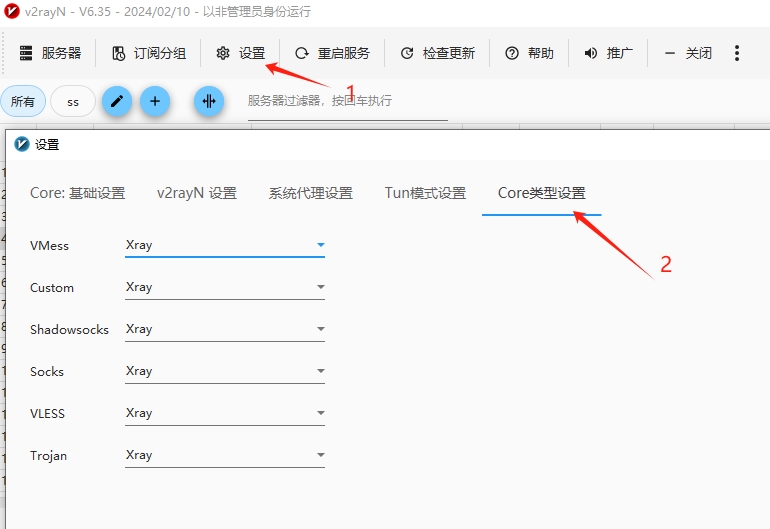770x529 pixels.
Task: Click the Shadowsocks label text
Action: click(69, 330)
